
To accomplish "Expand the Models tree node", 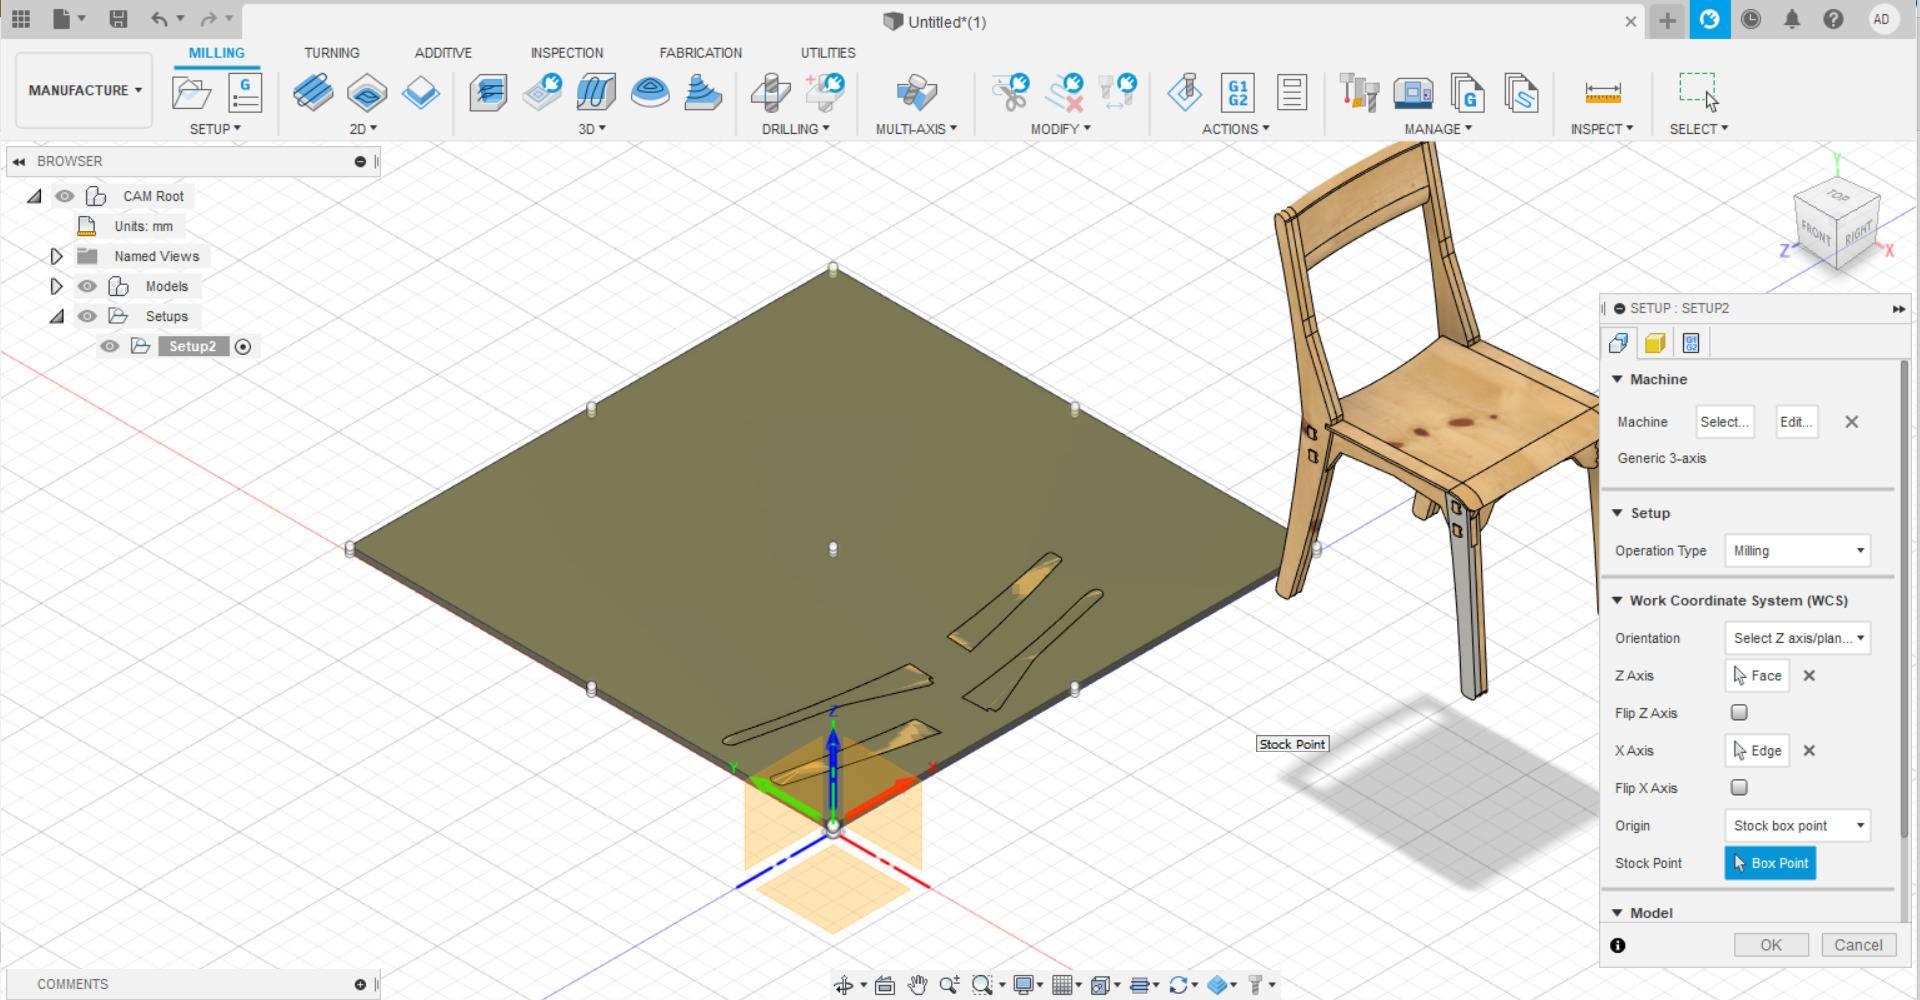I will click(x=56, y=286).
